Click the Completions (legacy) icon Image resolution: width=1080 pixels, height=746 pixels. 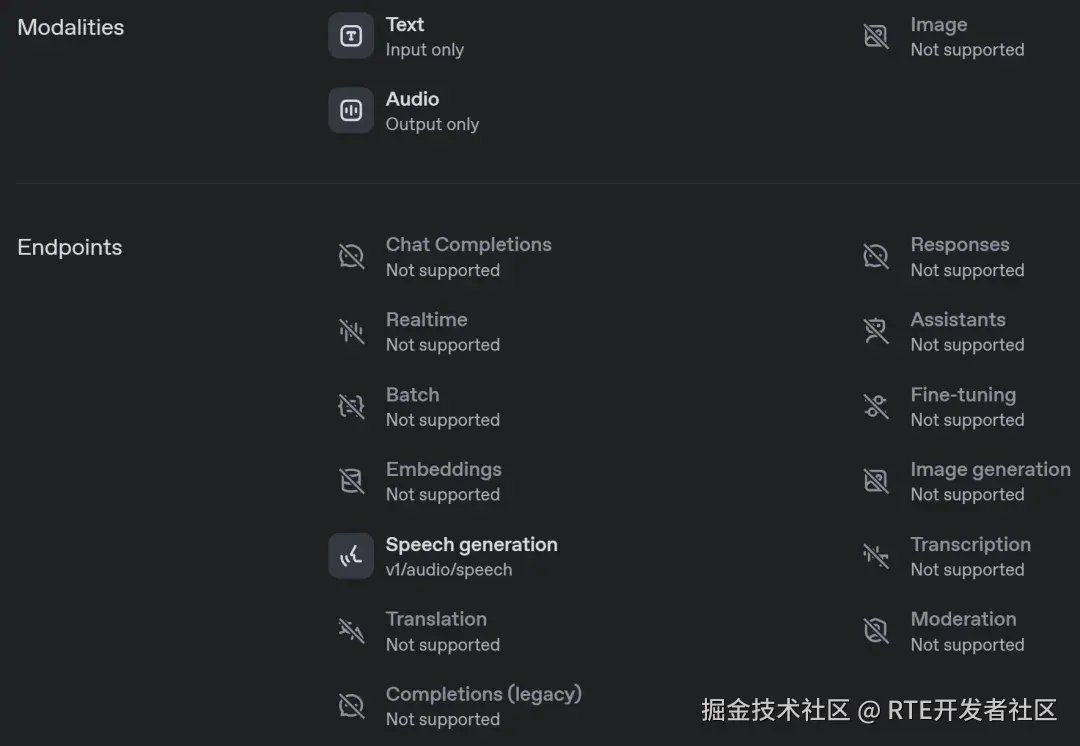(x=351, y=706)
